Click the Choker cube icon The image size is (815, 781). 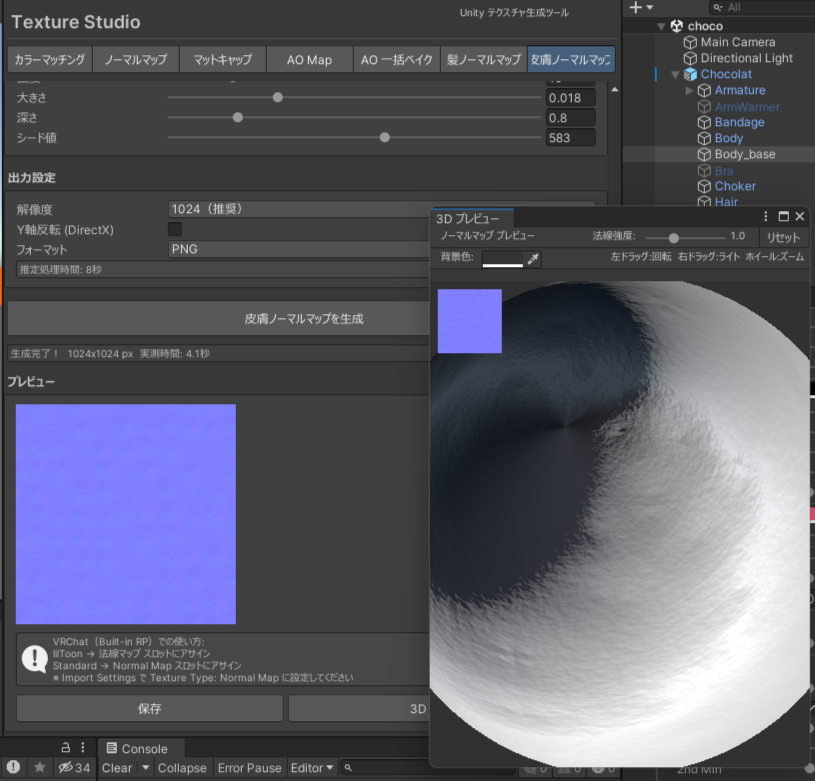point(704,186)
